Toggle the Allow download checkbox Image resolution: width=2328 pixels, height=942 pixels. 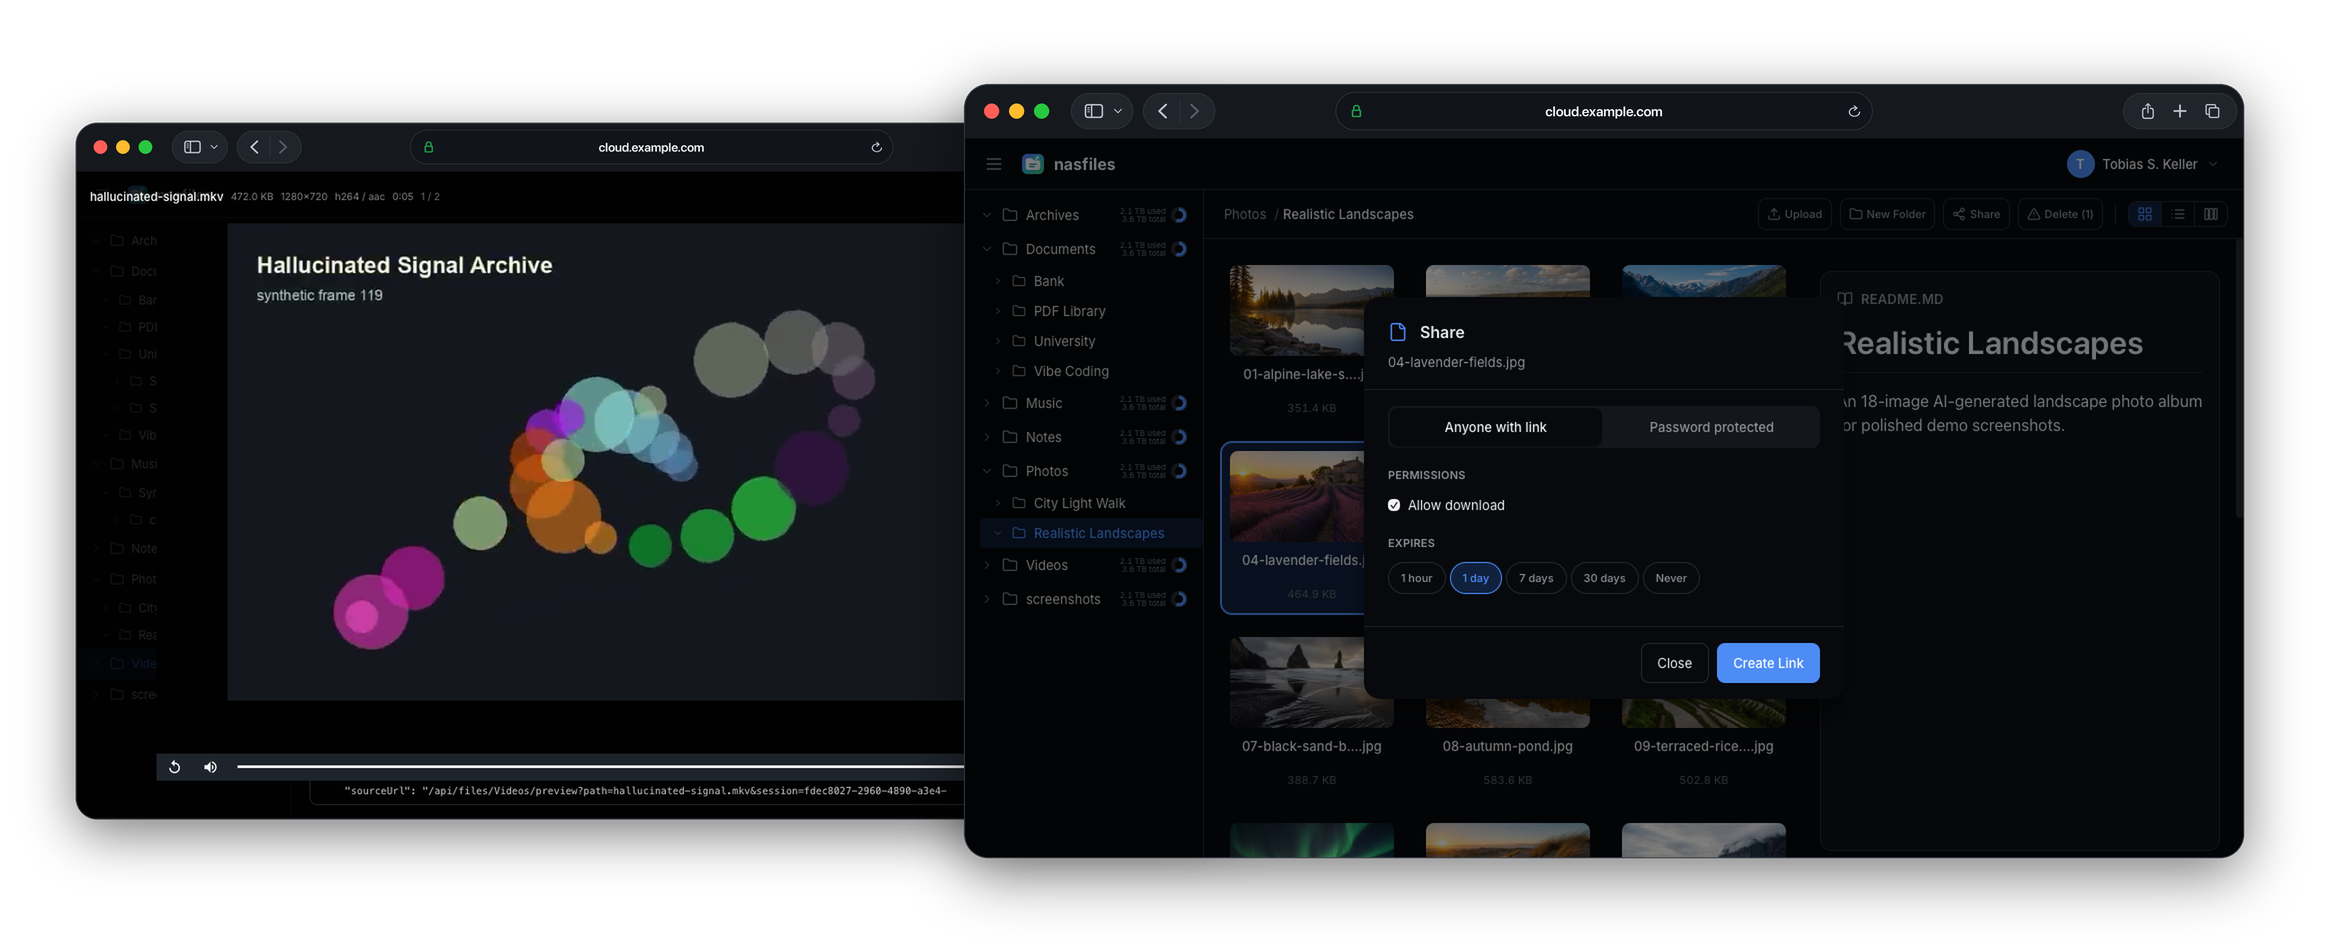1394,505
